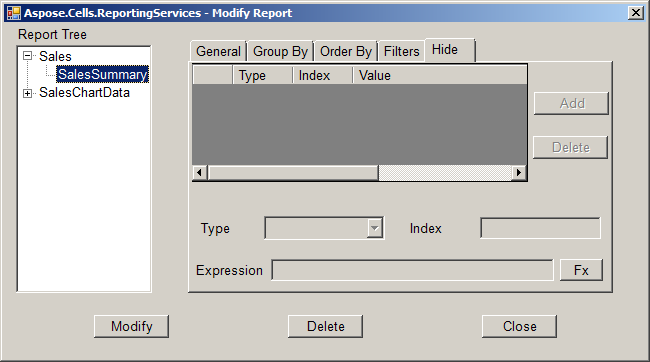Screen dimensions: 650x362
Task: Collapse the Sales tree node
Action: point(27,56)
